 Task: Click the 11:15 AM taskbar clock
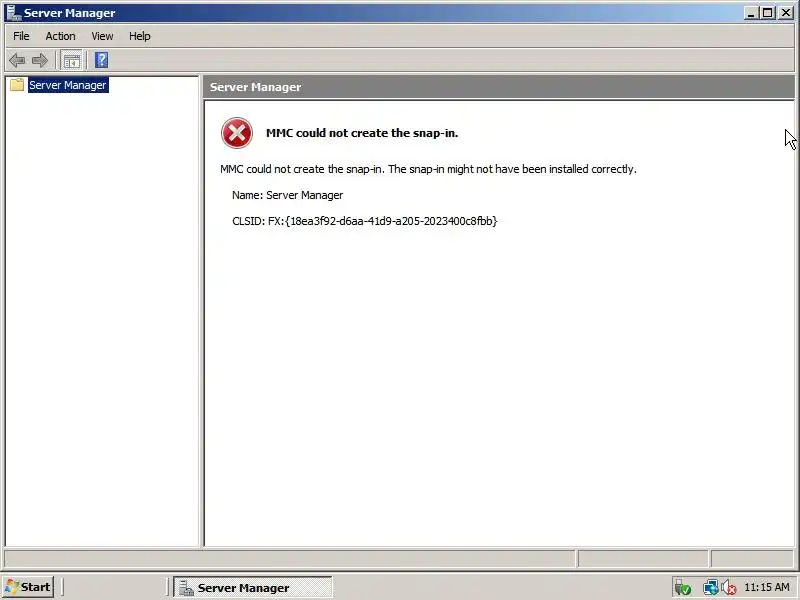tap(766, 587)
